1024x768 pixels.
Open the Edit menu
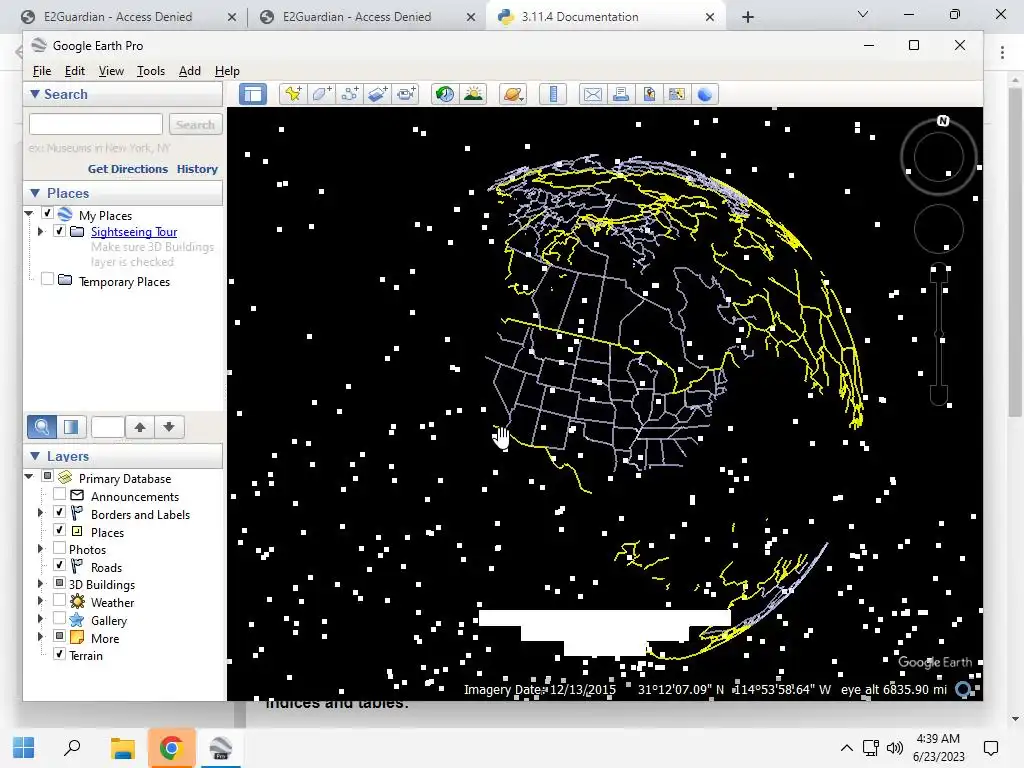(x=74, y=71)
